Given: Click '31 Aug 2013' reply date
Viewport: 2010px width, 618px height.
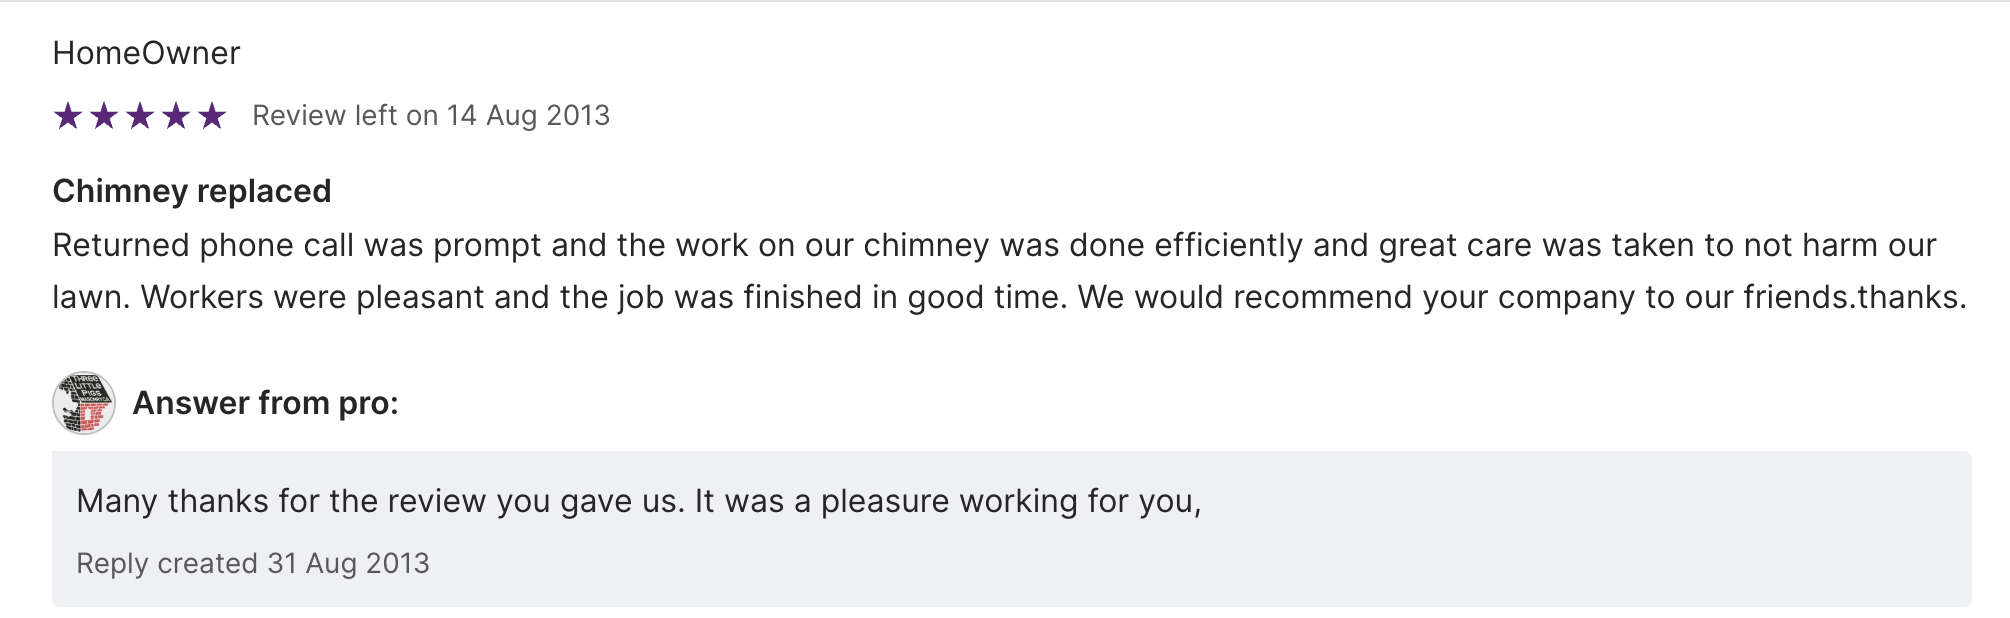Looking at the screenshot, I should click(x=348, y=564).
